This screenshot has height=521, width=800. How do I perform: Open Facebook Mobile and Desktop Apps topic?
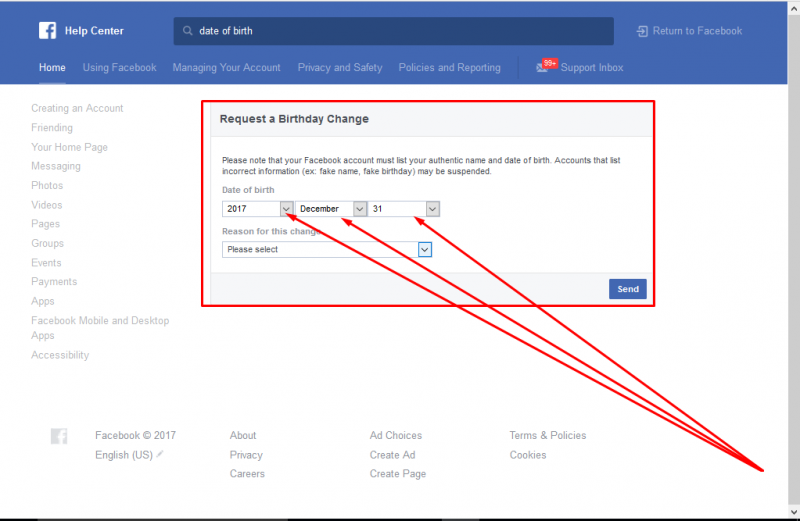[x=100, y=328]
